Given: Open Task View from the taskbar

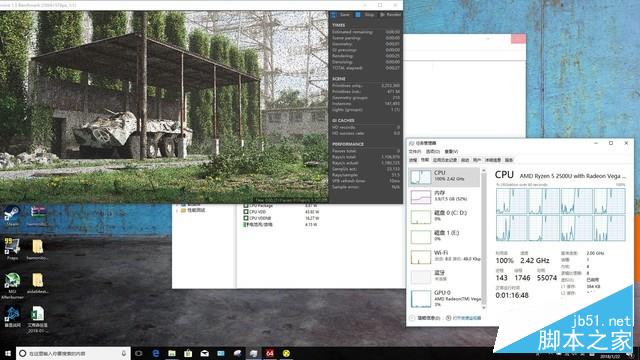Looking at the screenshot, I should [139, 353].
